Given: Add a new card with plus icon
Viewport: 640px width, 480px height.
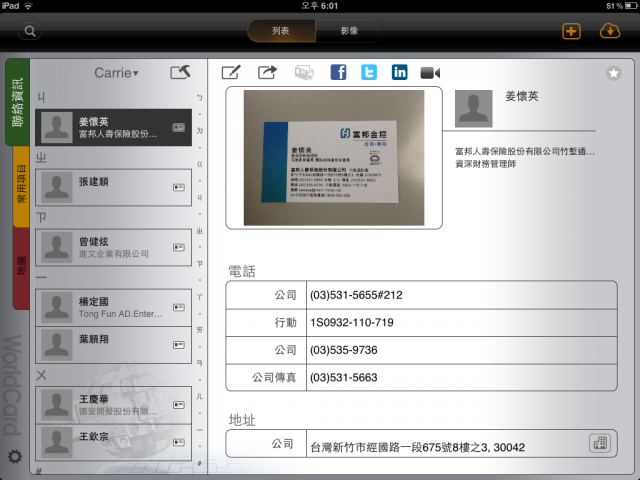Looking at the screenshot, I should coord(571,31).
